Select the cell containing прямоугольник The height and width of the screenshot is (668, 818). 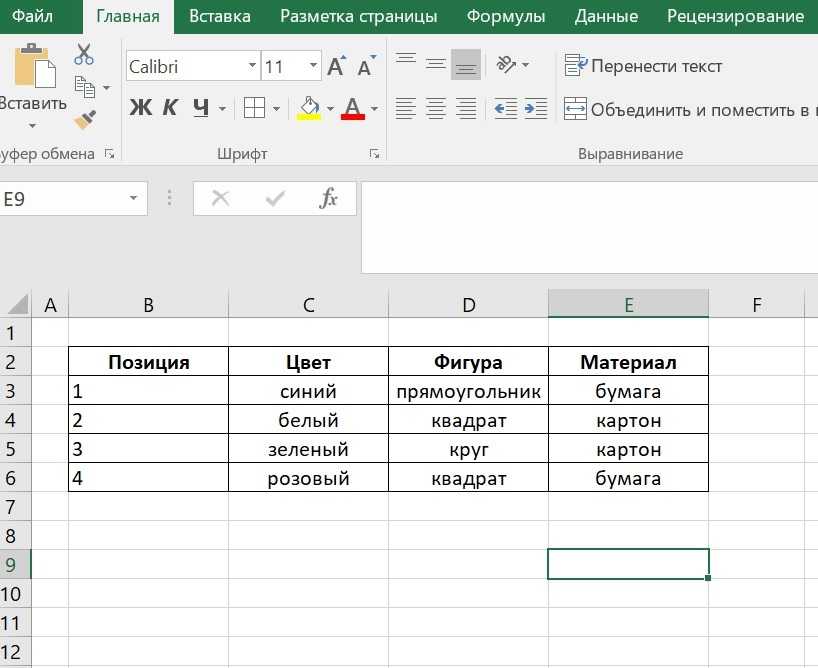468,390
